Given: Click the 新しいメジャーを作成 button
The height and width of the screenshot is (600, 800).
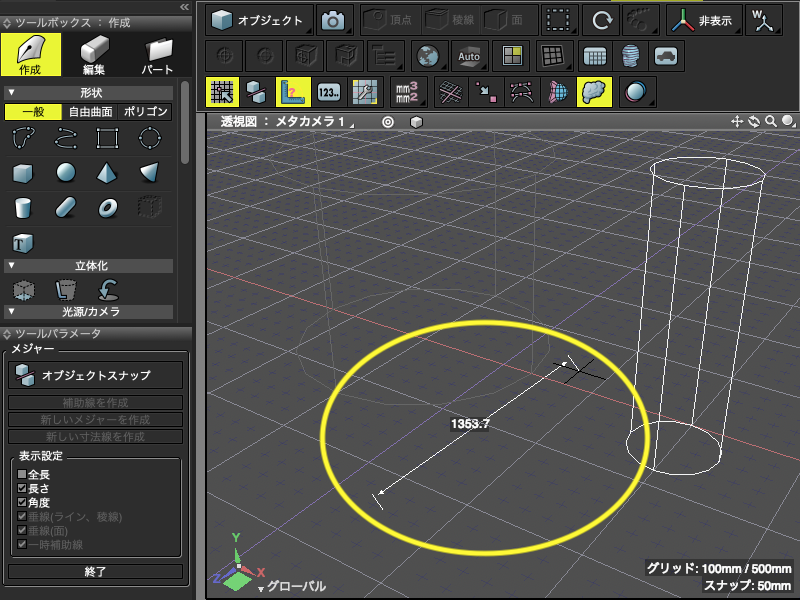Looking at the screenshot, I should (95, 419).
